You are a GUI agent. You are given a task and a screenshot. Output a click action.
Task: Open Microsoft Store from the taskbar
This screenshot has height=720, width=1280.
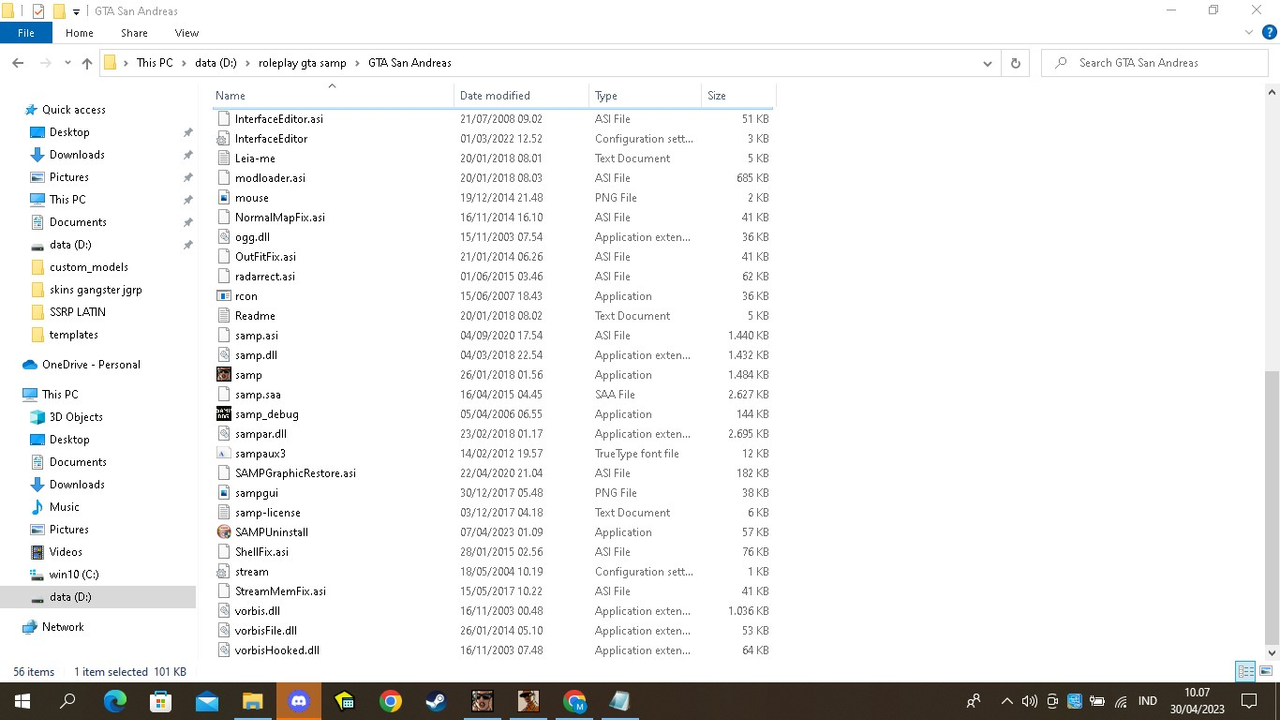click(160, 701)
